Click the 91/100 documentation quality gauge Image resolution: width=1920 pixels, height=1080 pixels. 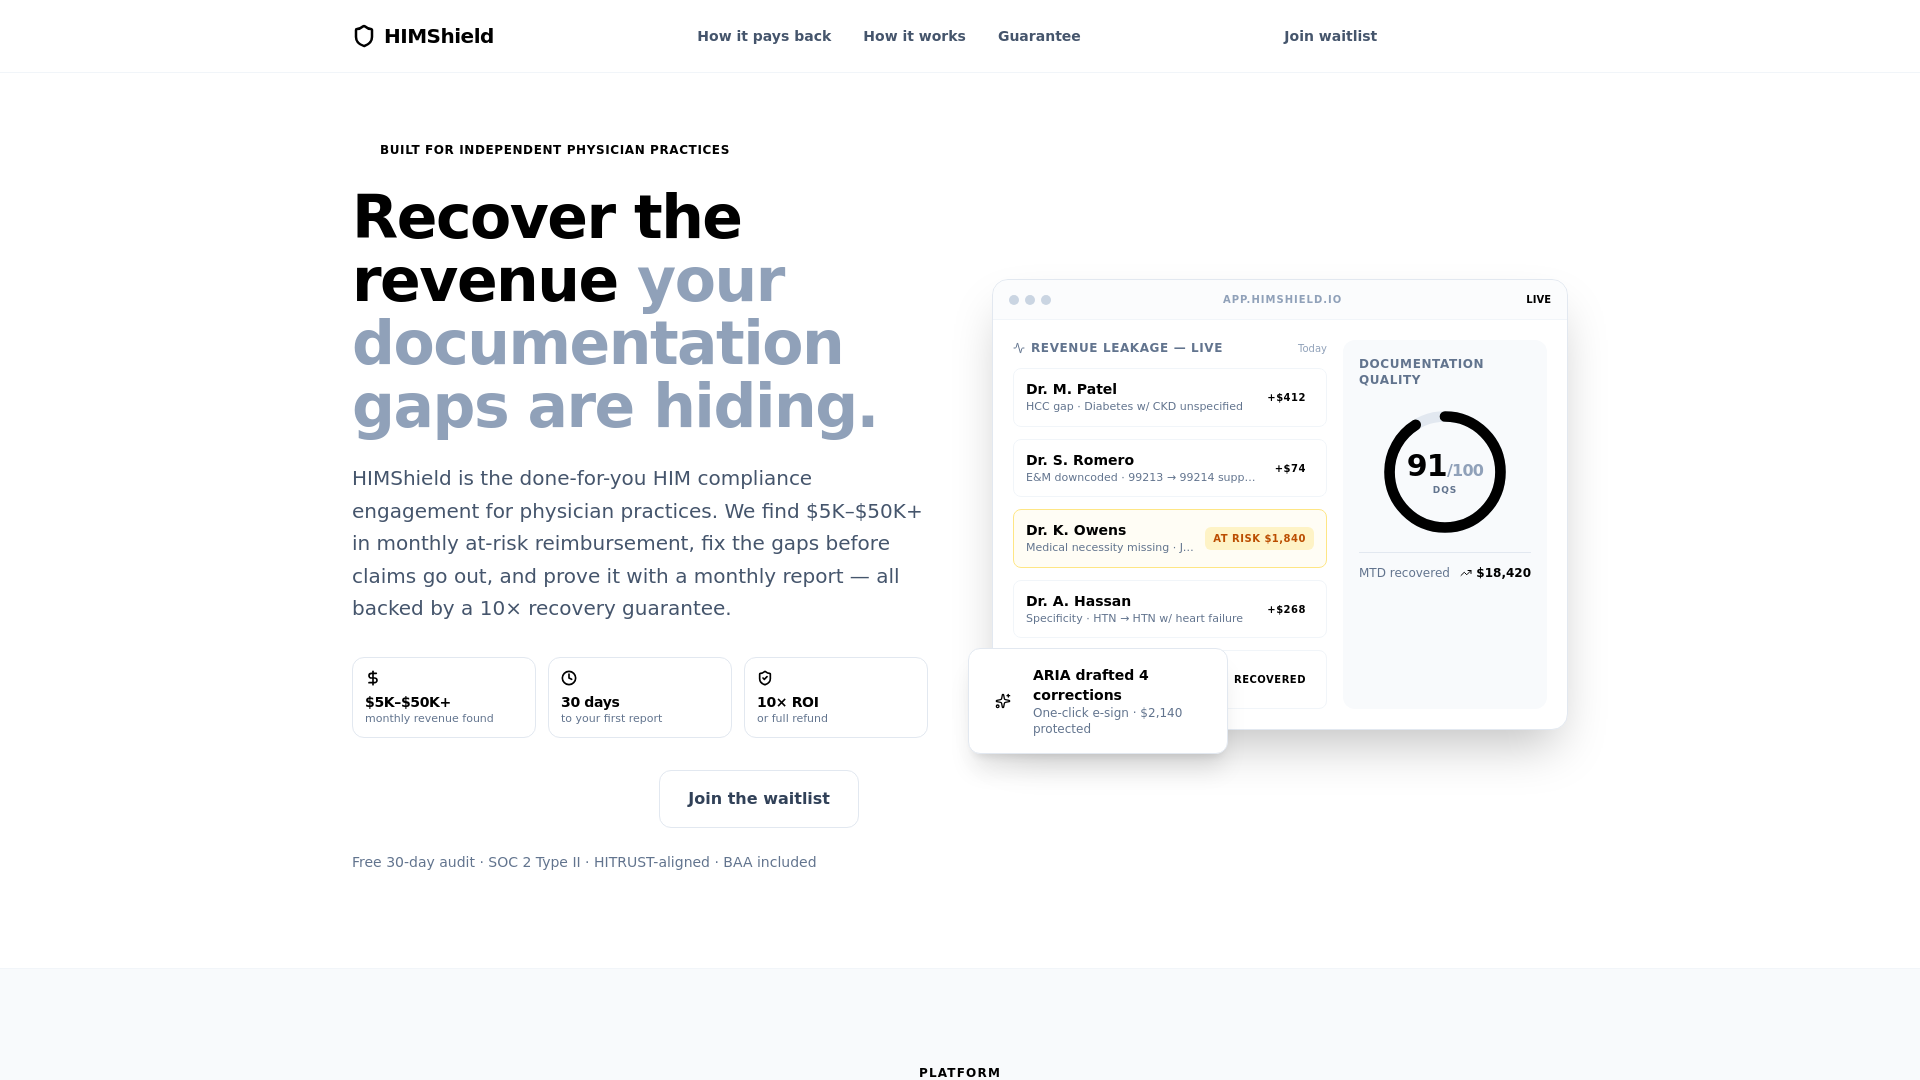1445,472
